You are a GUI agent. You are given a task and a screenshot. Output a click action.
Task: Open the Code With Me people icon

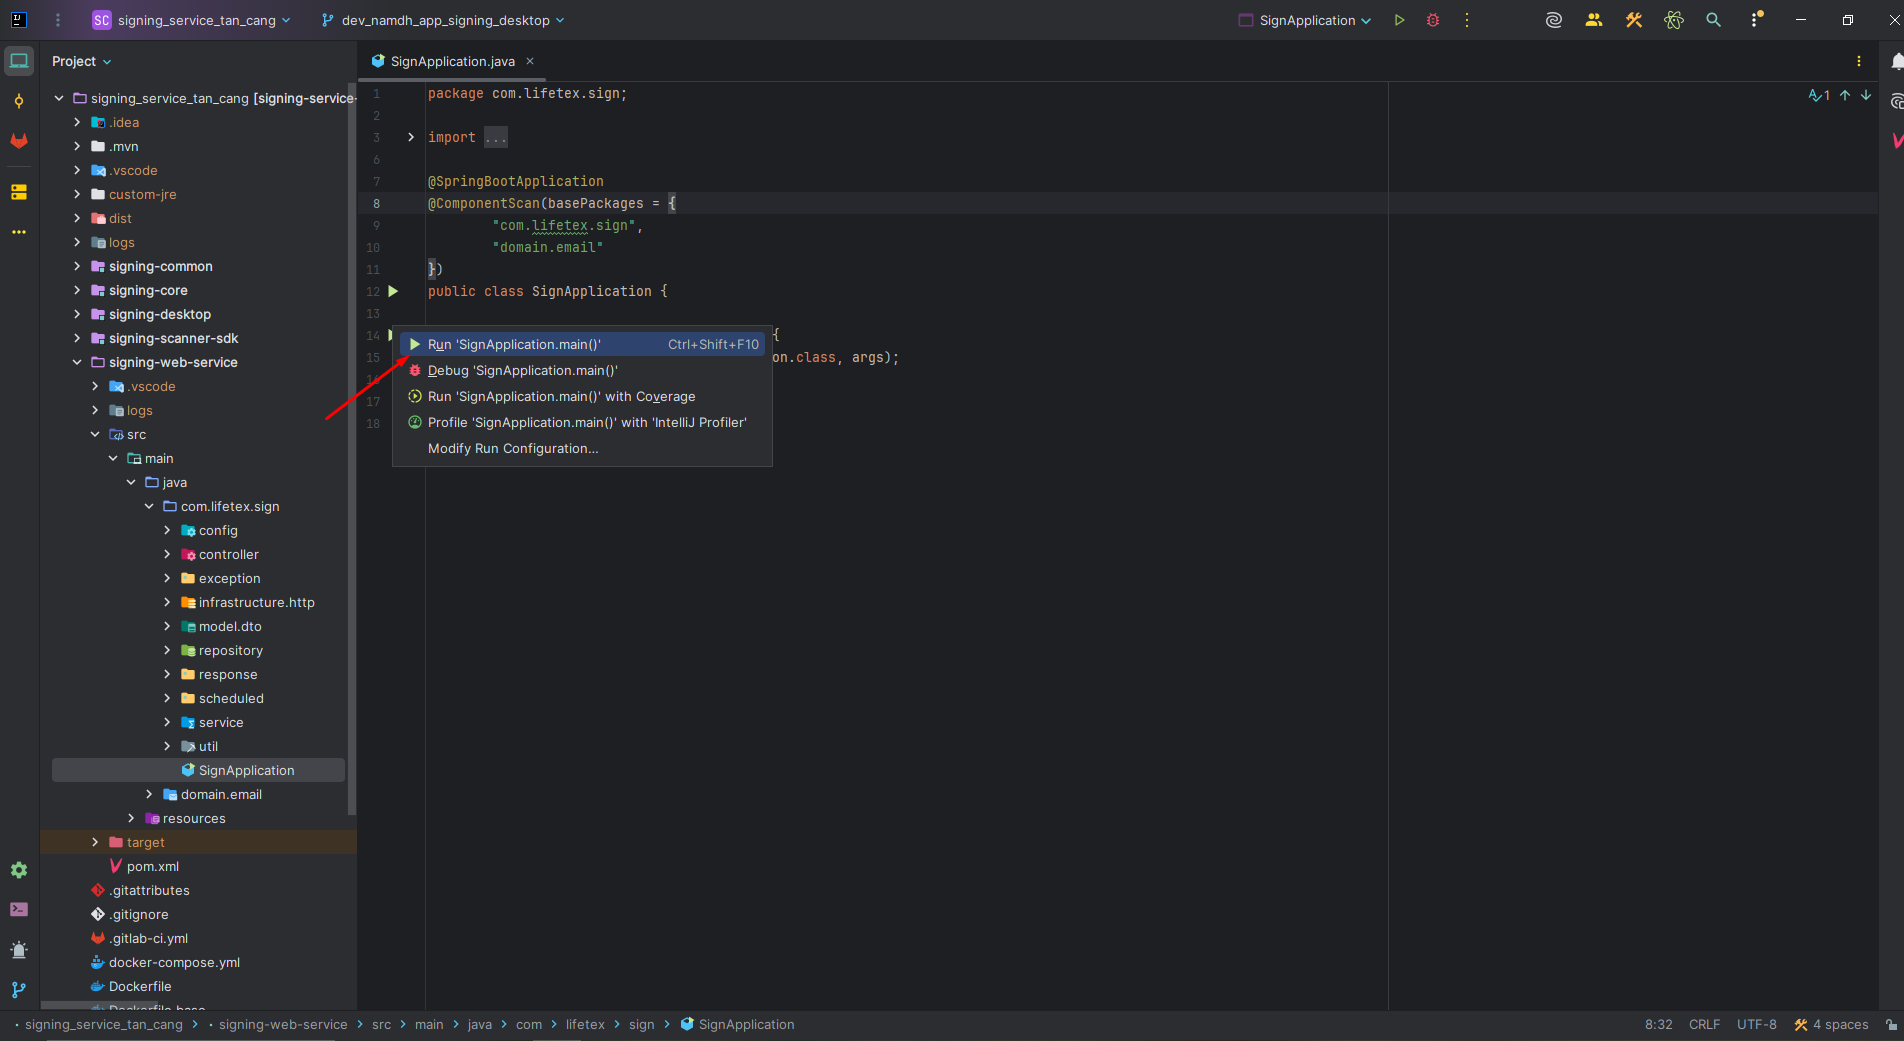[x=1594, y=20]
